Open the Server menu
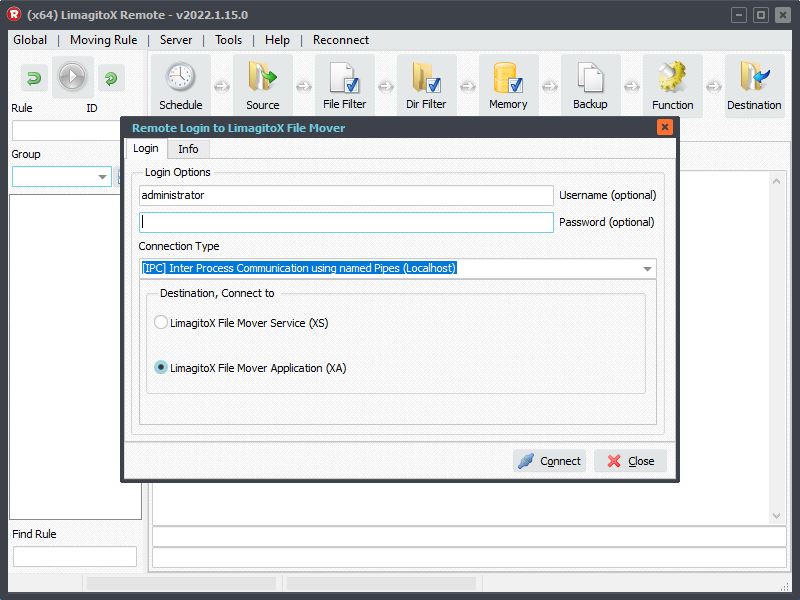Image resolution: width=800 pixels, height=600 pixels. 176,40
